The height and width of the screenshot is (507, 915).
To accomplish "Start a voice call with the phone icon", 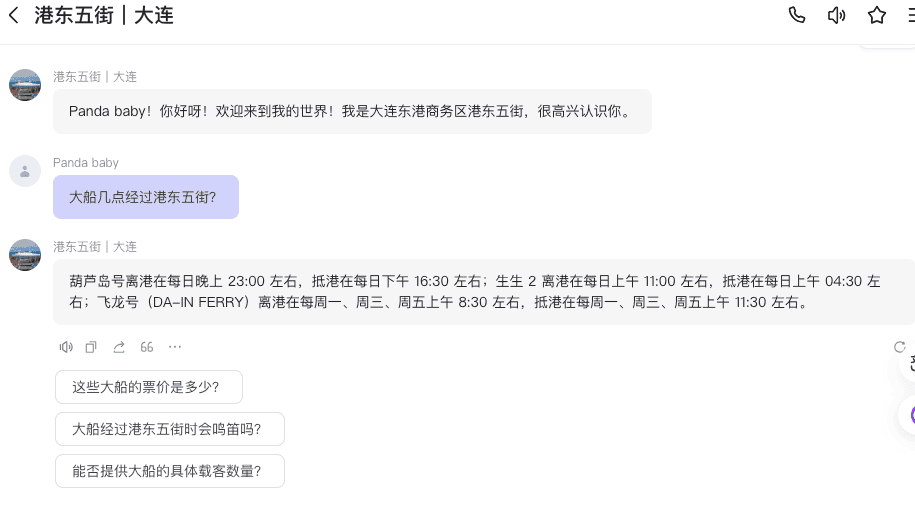I will [797, 15].
